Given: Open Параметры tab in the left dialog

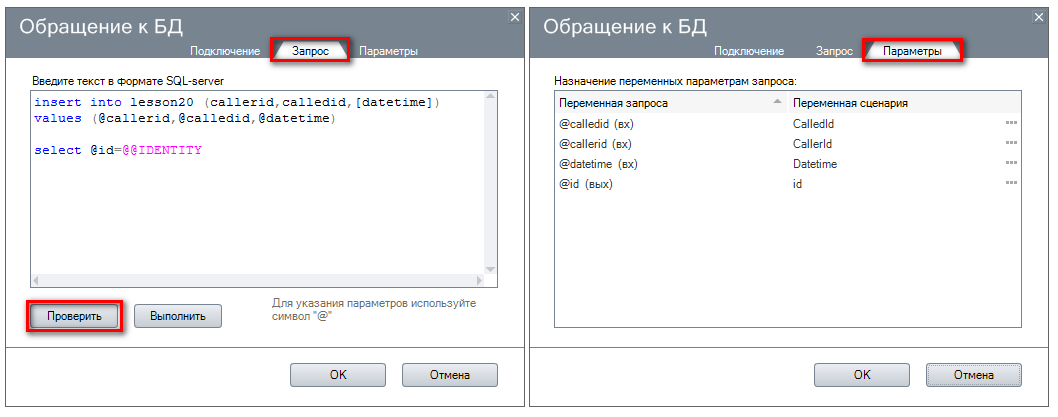Looking at the screenshot, I should (x=388, y=50).
